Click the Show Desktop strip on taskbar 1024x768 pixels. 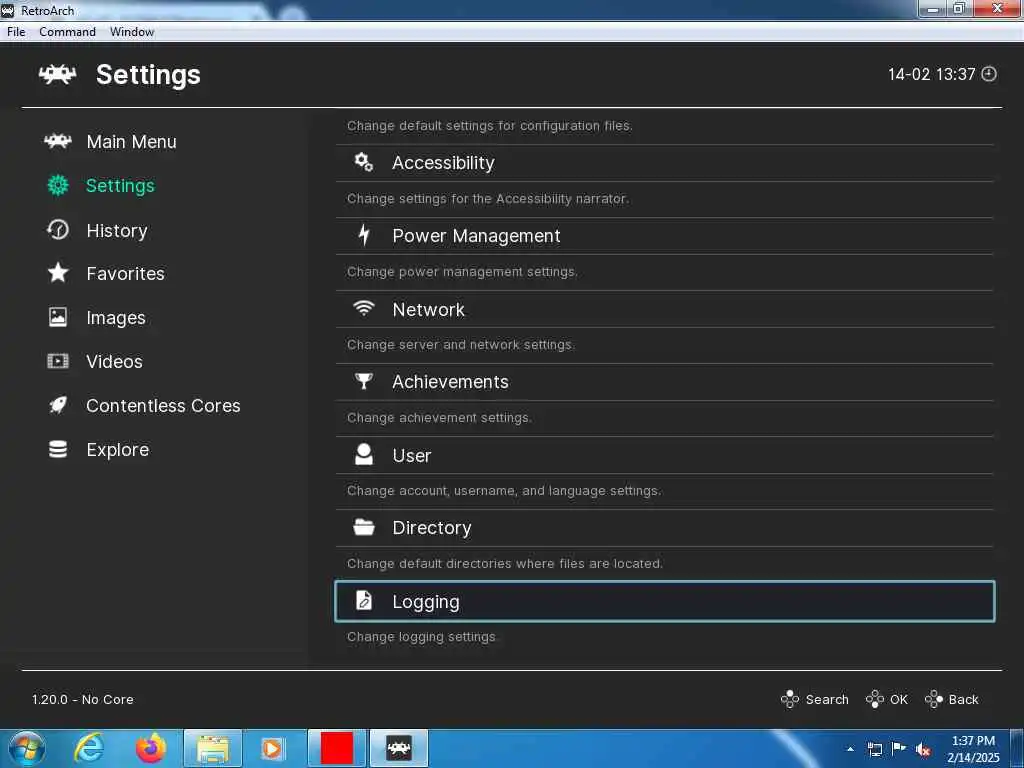click(1017, 748)
